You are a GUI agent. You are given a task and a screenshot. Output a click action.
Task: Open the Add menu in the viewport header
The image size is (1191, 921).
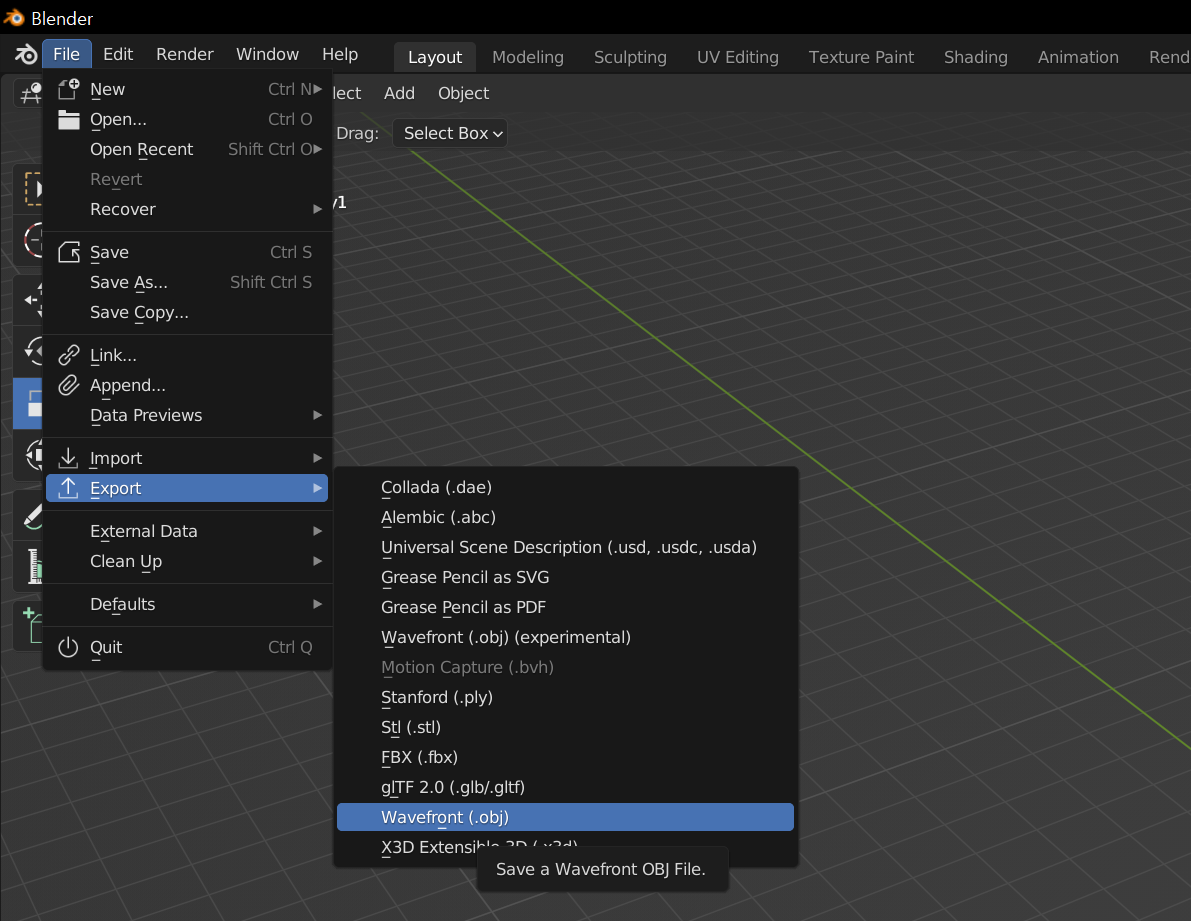pyautogui.click(x=399, y=93)
